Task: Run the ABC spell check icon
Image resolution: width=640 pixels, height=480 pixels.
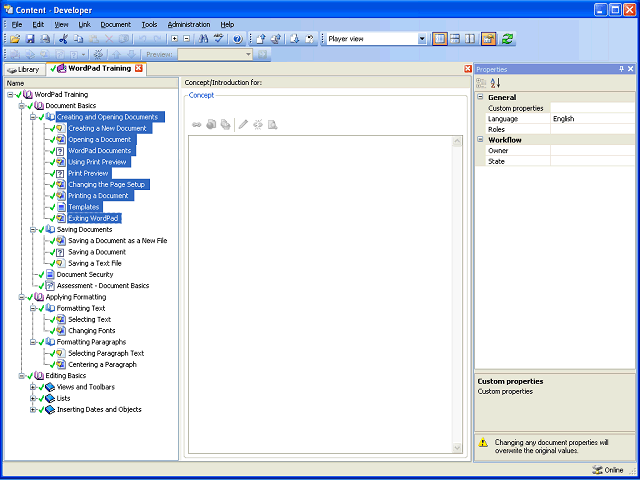Action: pyautogui.click(x=219, y=39)
